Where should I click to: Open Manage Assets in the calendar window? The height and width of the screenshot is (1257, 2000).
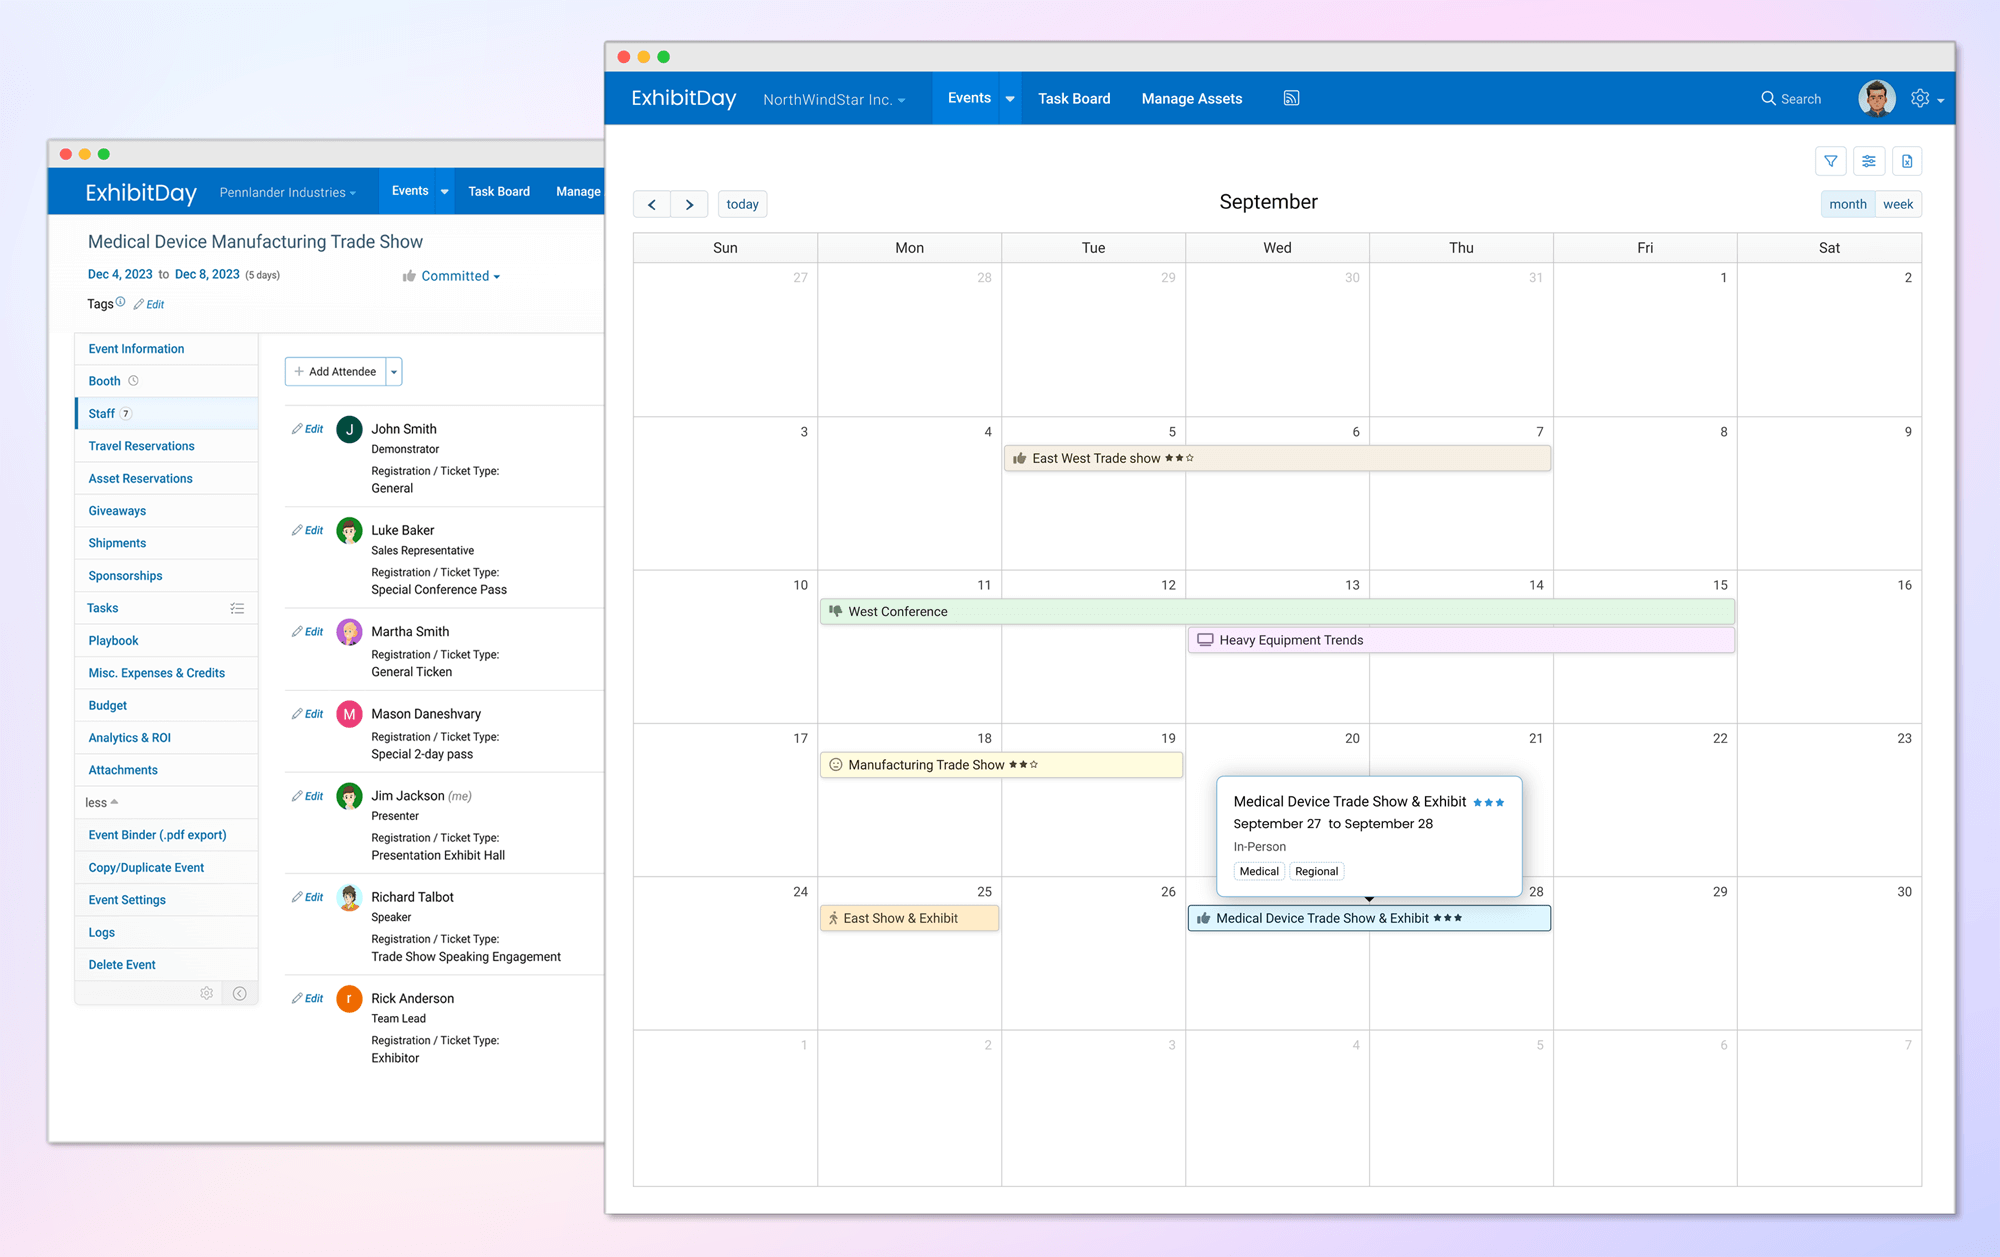pos(1192,98)
